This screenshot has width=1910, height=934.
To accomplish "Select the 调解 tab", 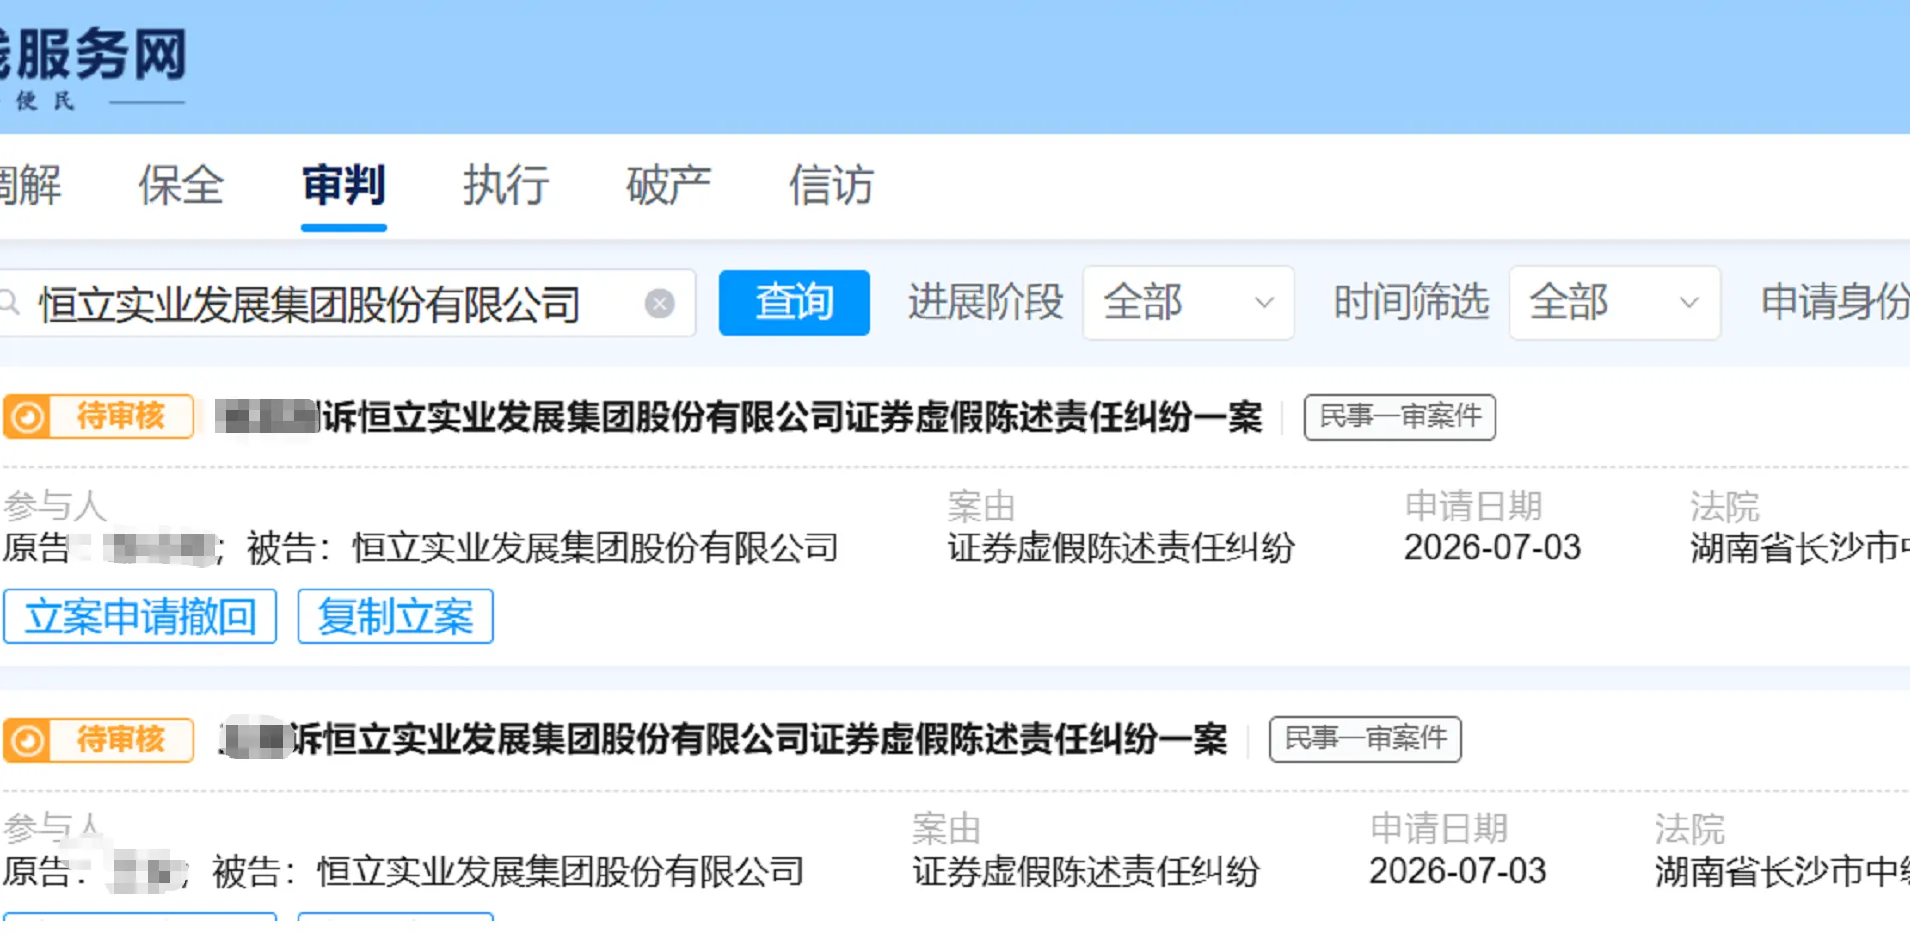I will point(30,185).
